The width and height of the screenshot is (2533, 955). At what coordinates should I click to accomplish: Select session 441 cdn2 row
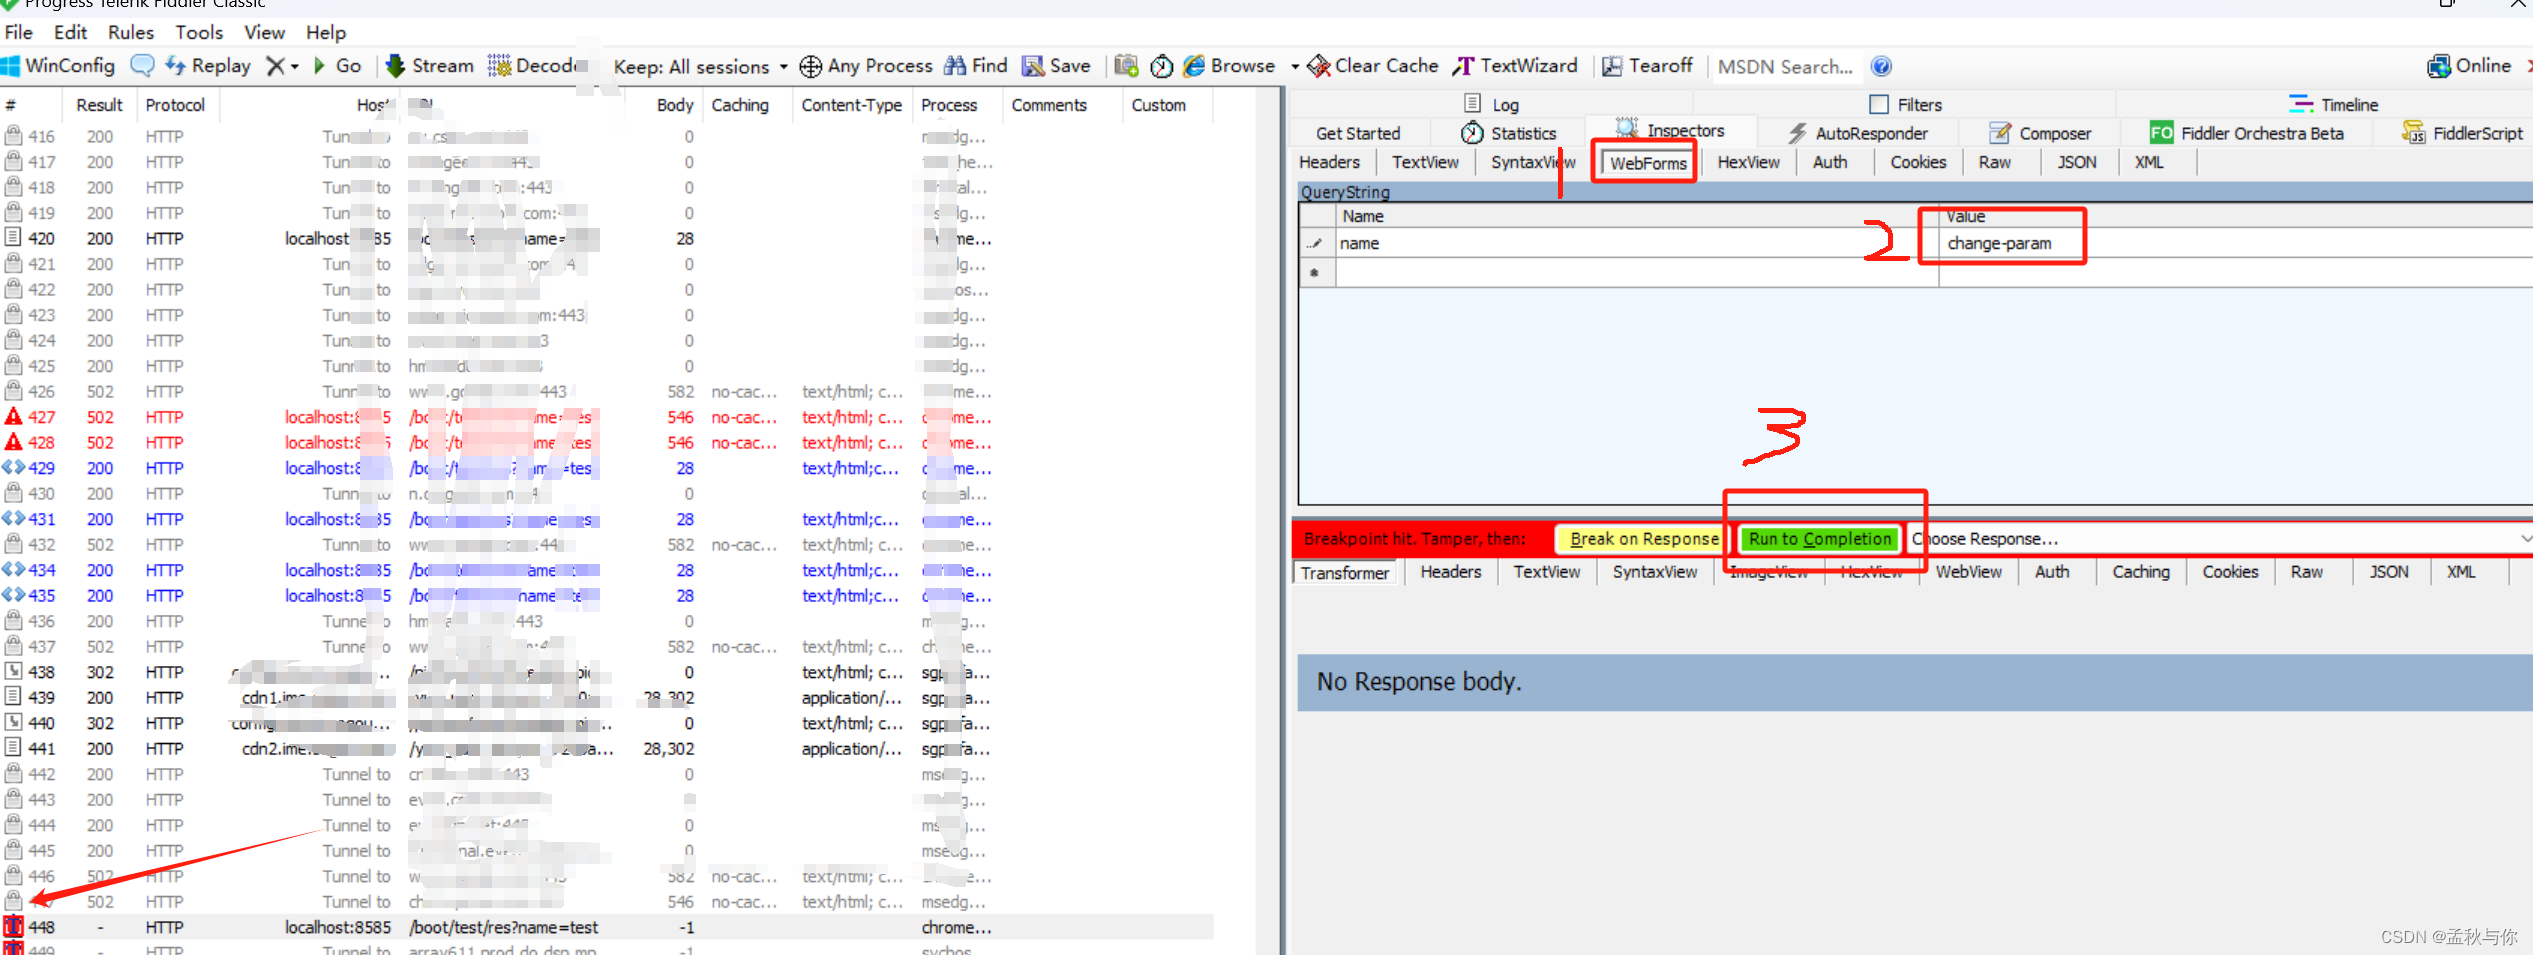click(608, 748)
